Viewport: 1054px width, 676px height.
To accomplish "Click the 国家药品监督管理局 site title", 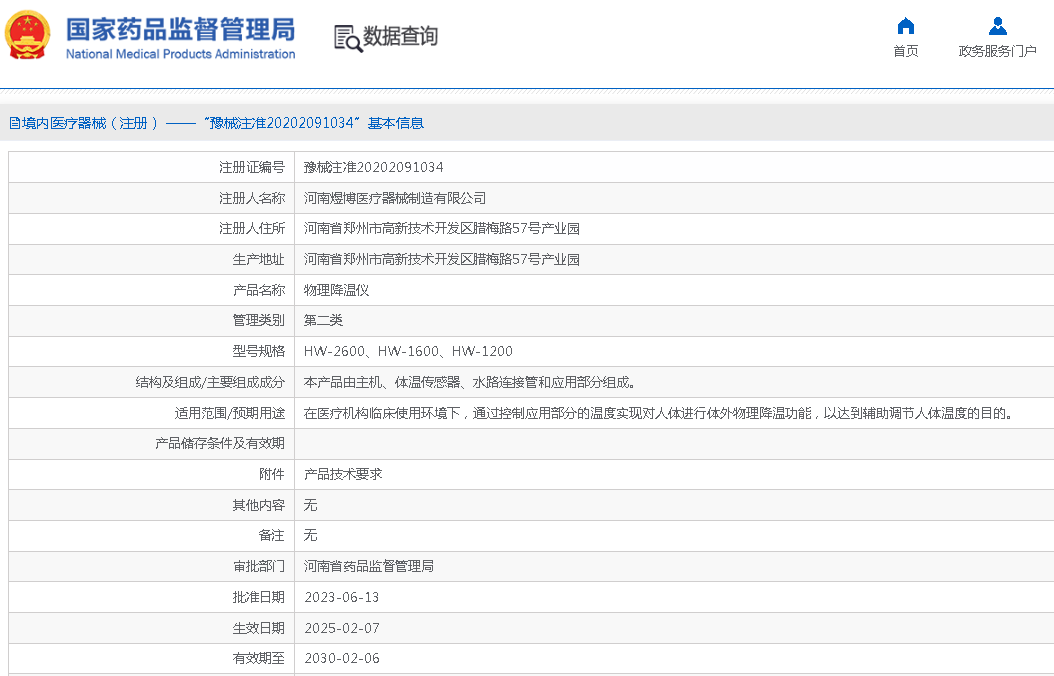I will (180, 28).
